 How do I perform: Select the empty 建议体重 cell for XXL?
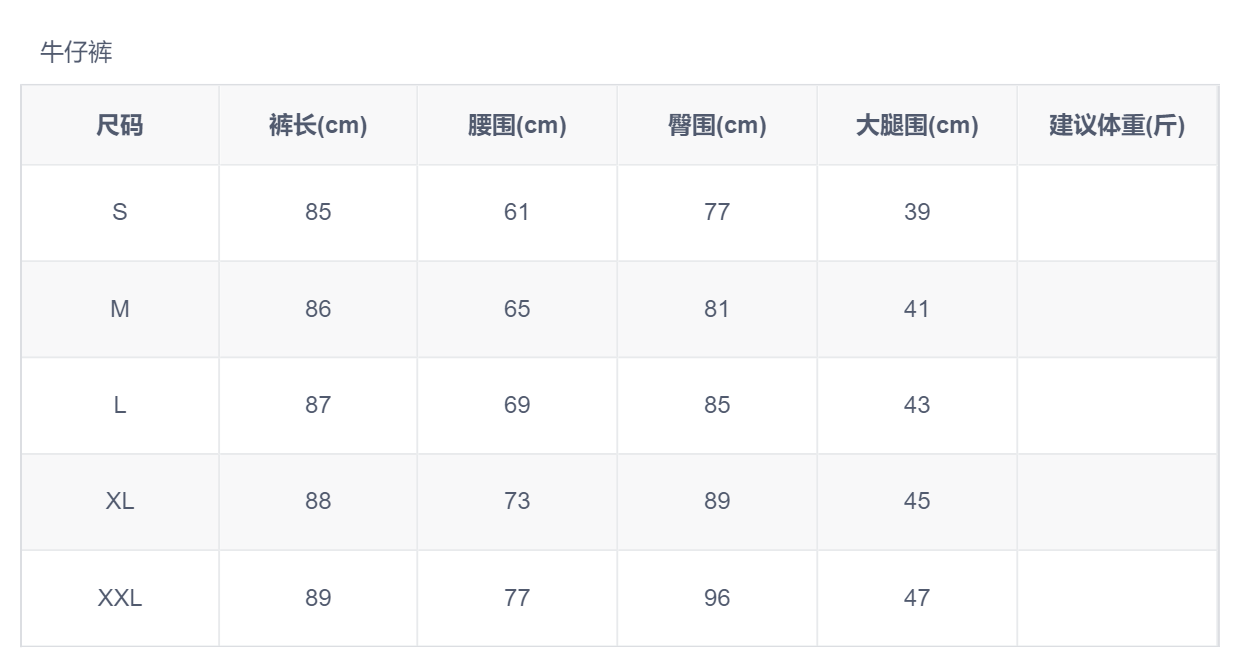[1117, 598]
